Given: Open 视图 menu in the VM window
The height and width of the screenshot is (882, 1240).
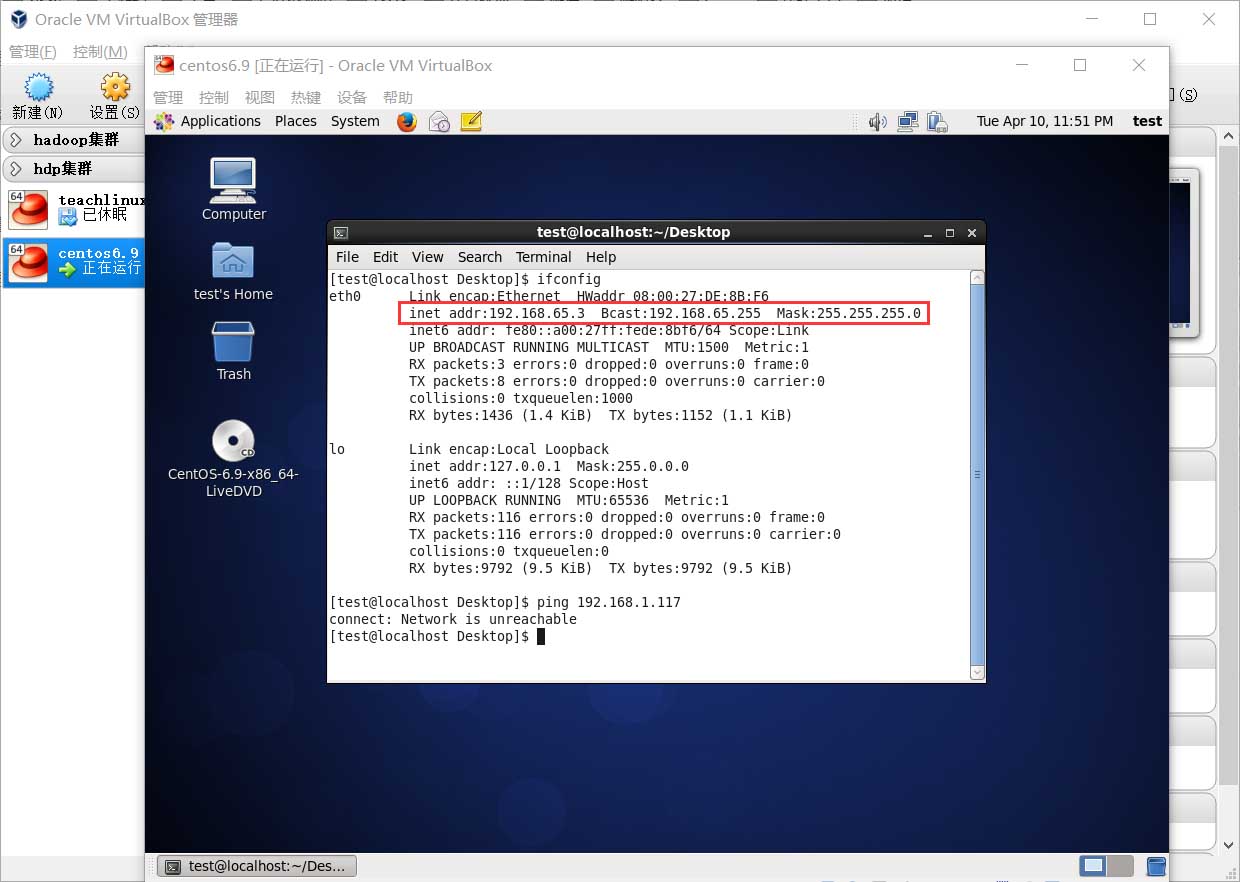Looking at the screenshot, I should (259, 97).
